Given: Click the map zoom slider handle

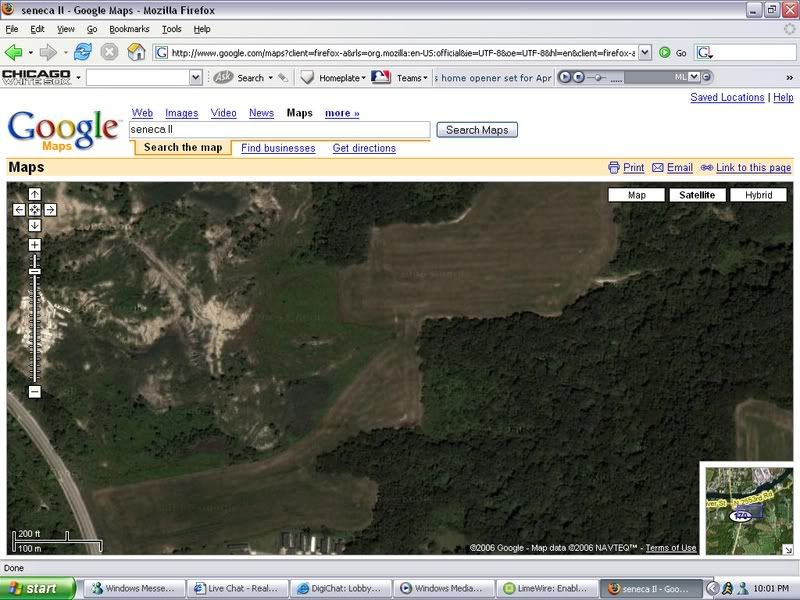Looking at the screenshot, I should (35, 271).
